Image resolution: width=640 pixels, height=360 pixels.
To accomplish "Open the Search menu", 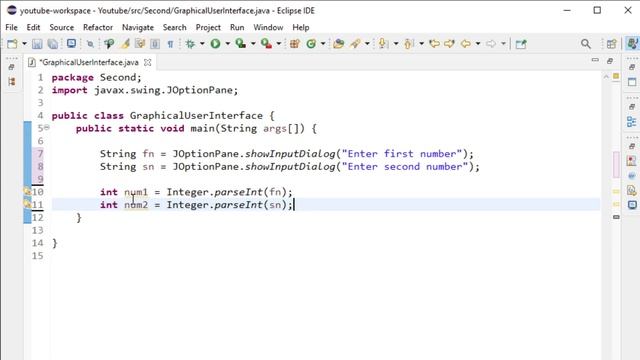I will click(175, 27).
